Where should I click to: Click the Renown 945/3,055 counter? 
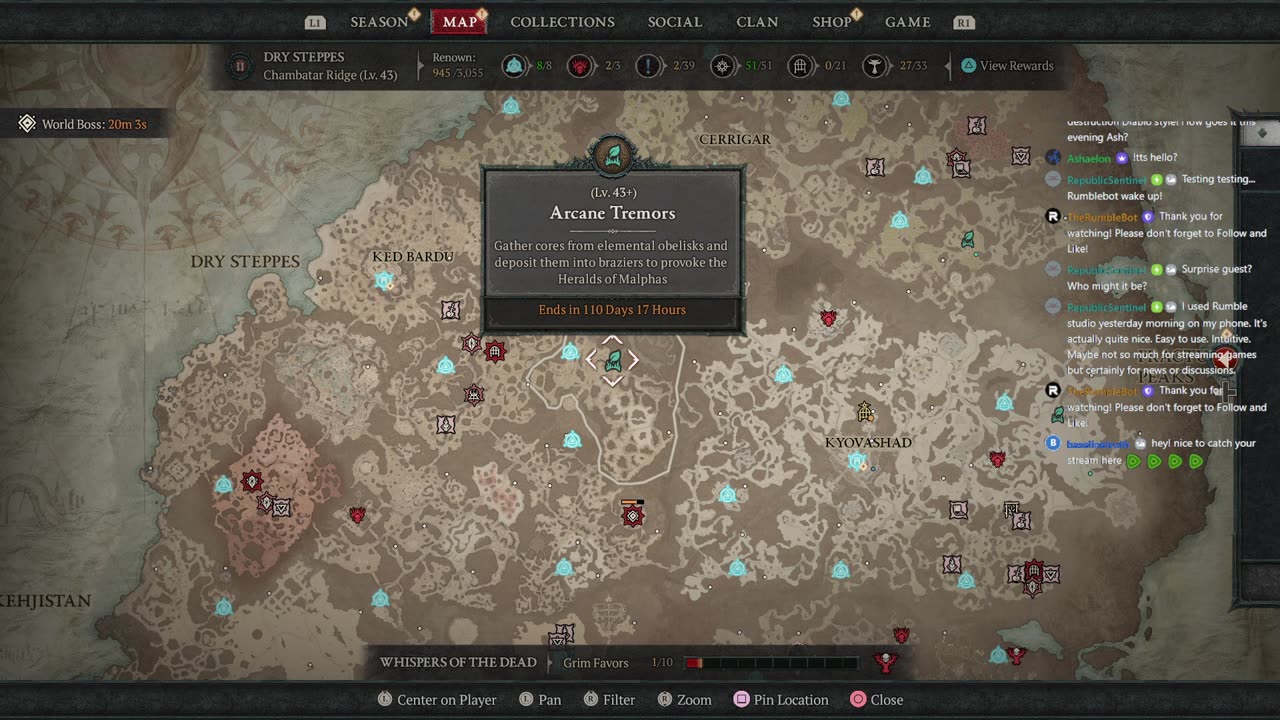(x=457, y=65)
